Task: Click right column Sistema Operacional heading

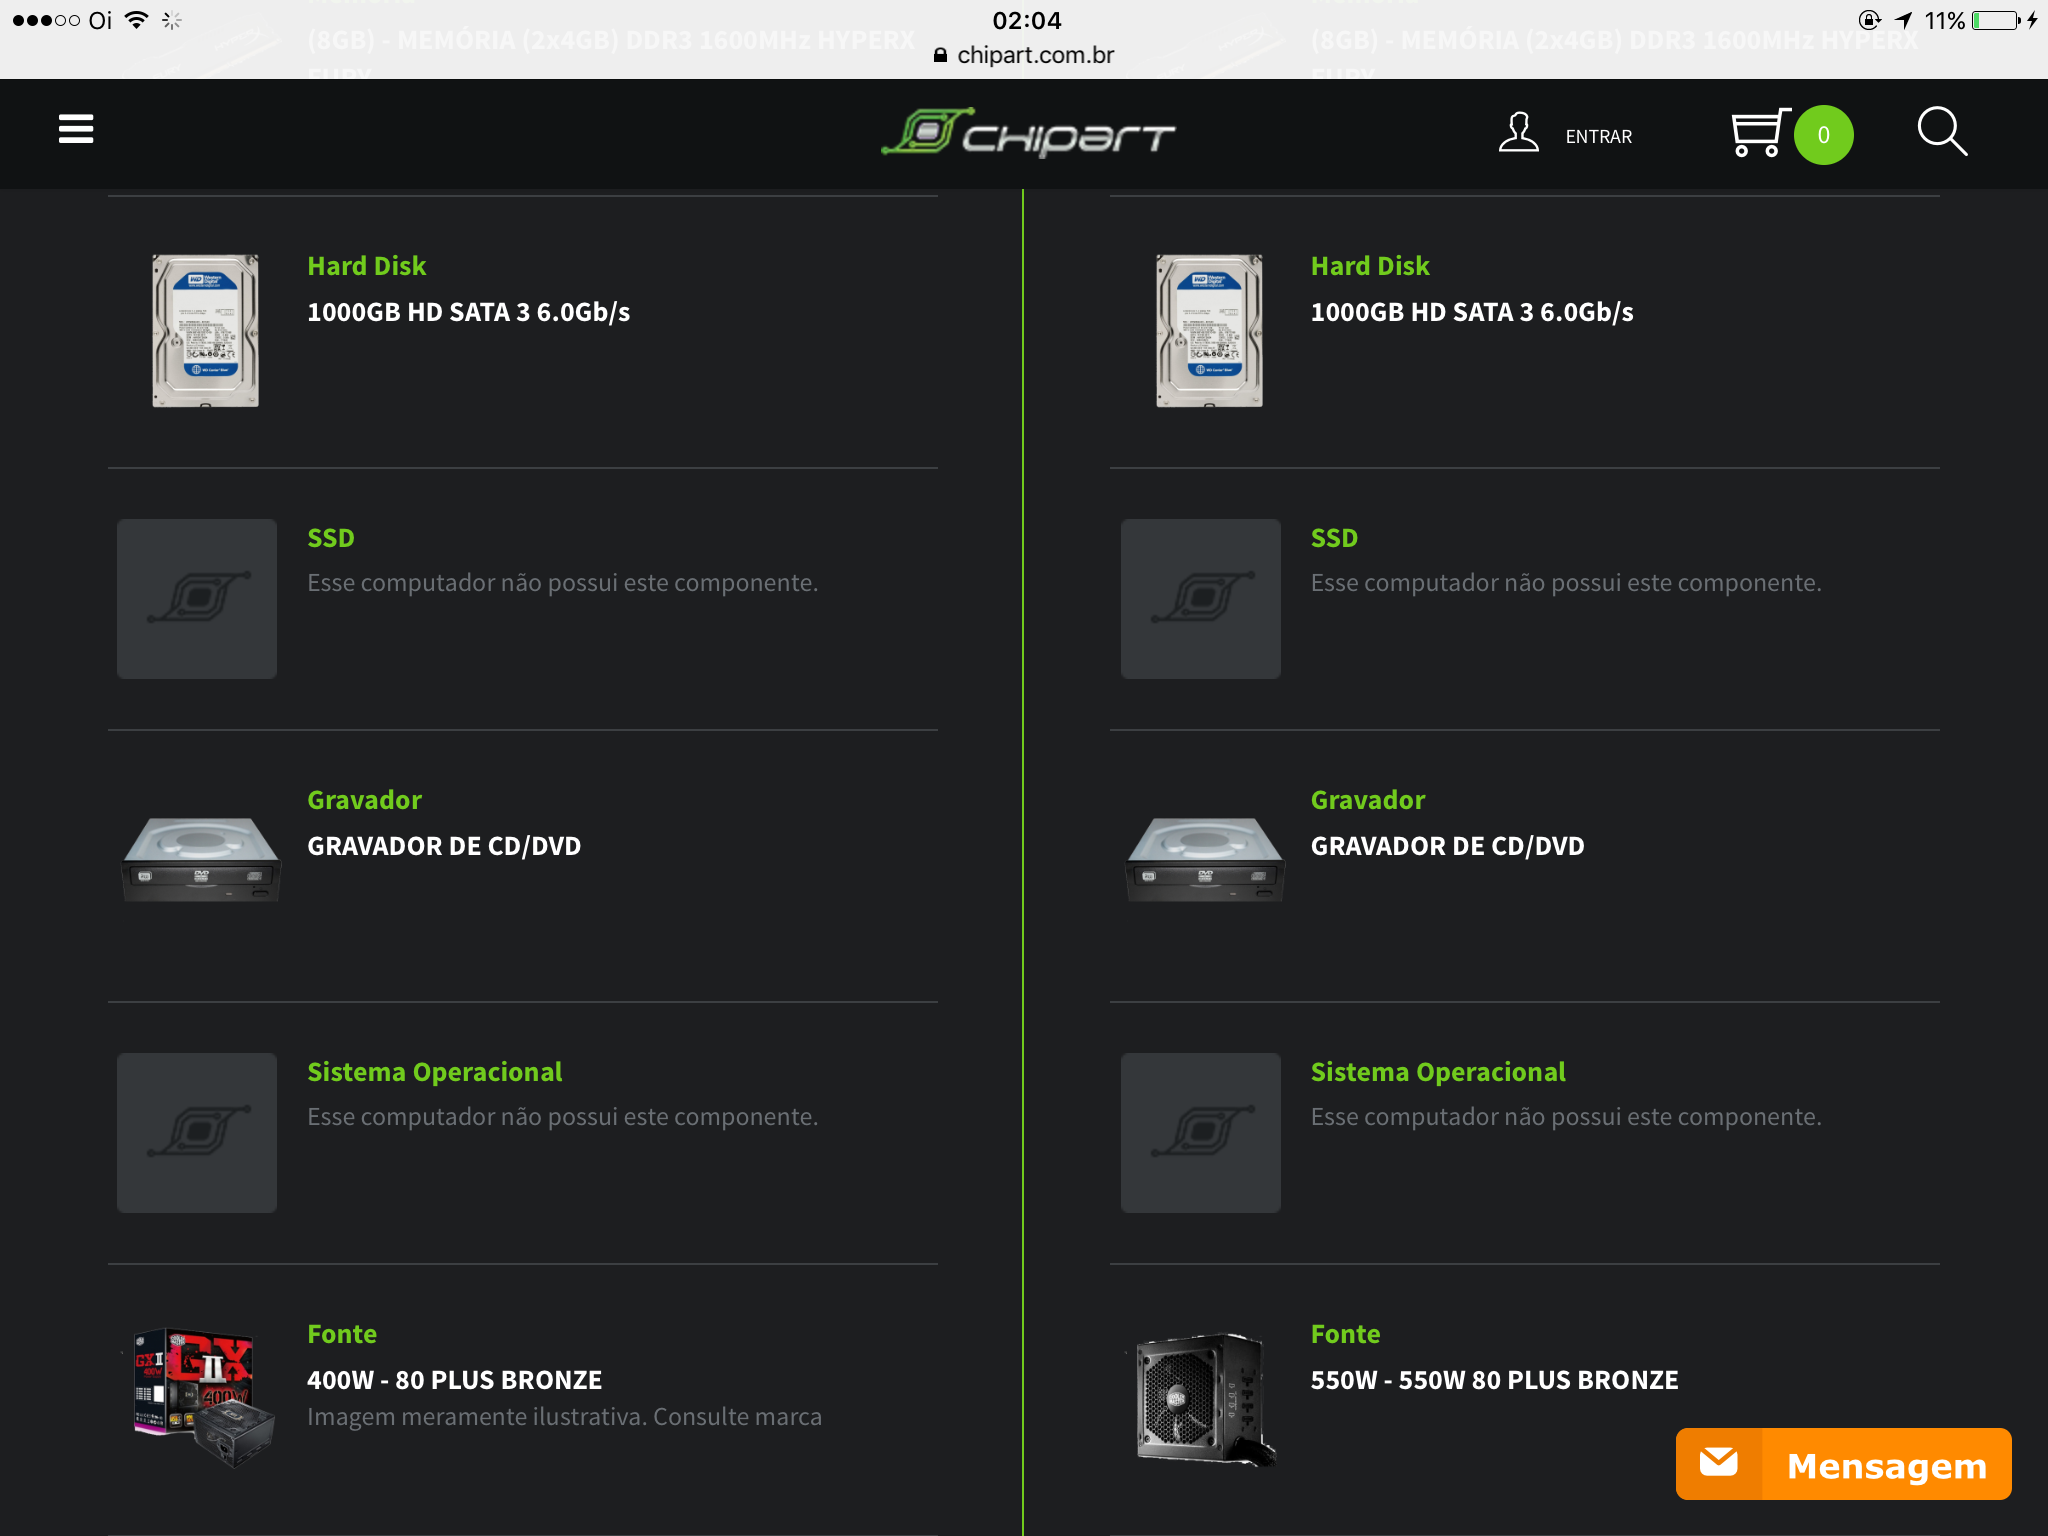Action: tap(1438, 1072)
